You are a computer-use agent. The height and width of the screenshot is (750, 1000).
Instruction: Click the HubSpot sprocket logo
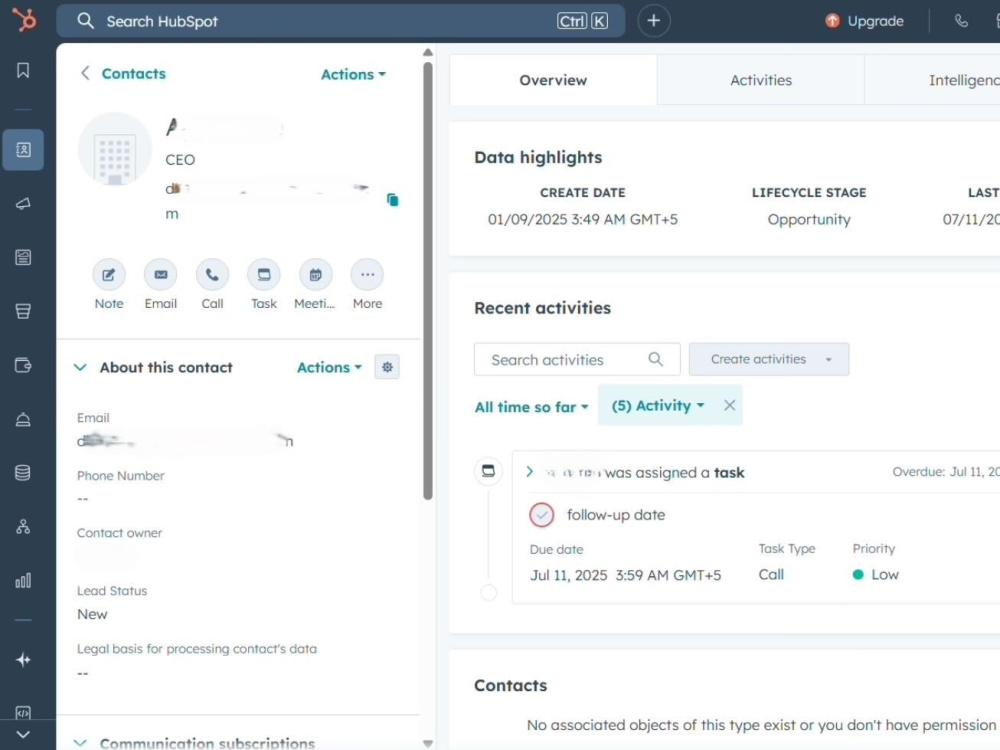[x=24, y=20]
